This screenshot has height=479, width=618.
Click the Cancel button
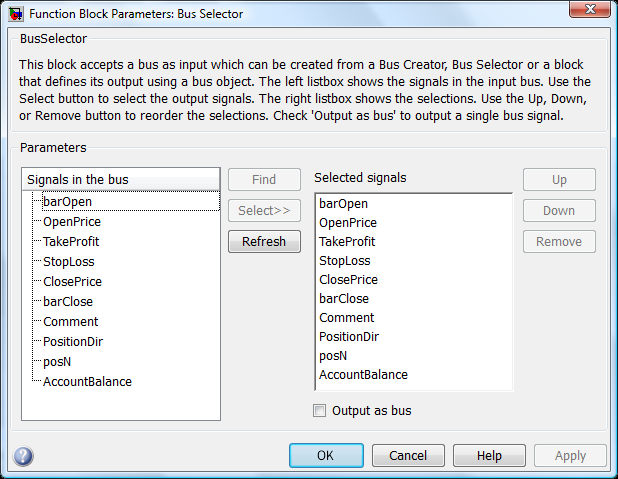(x=408, y=455)
